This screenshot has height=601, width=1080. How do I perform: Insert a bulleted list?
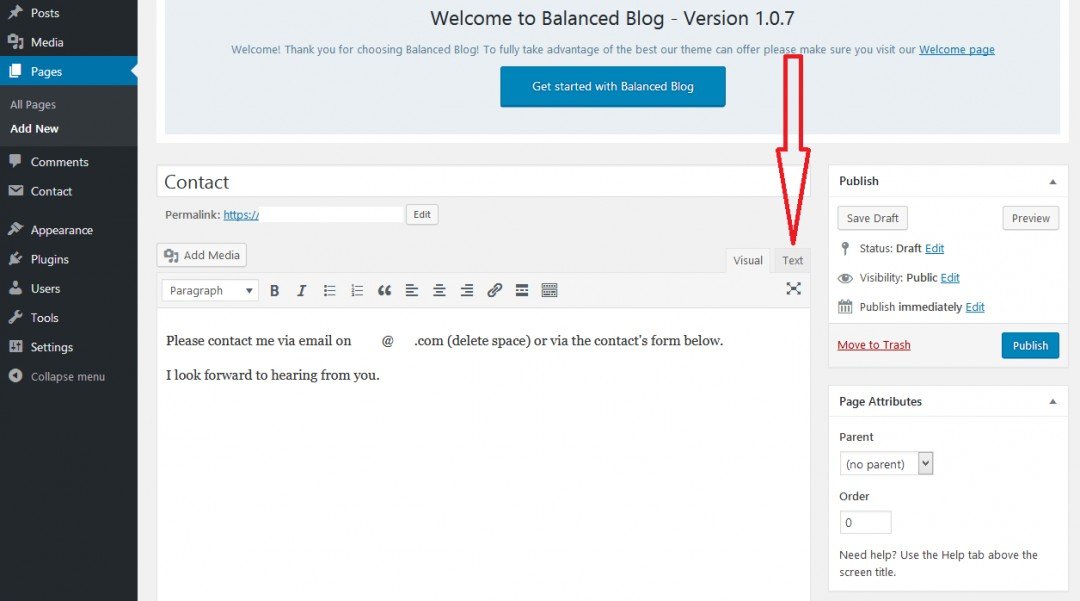329,291
